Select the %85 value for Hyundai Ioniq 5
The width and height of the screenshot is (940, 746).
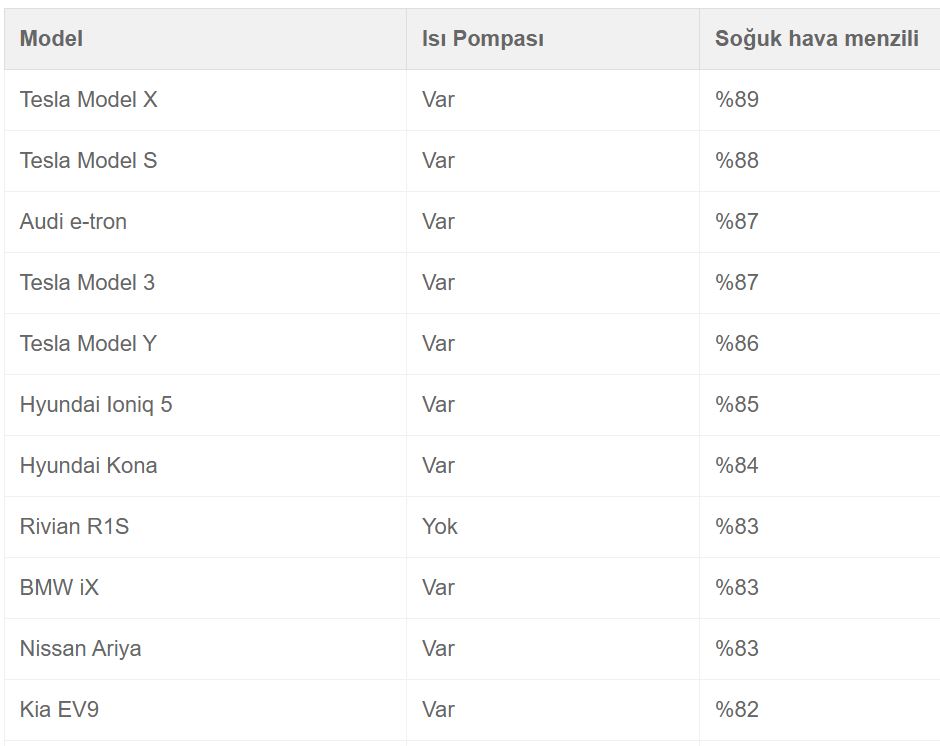click(x=737, y=405)
